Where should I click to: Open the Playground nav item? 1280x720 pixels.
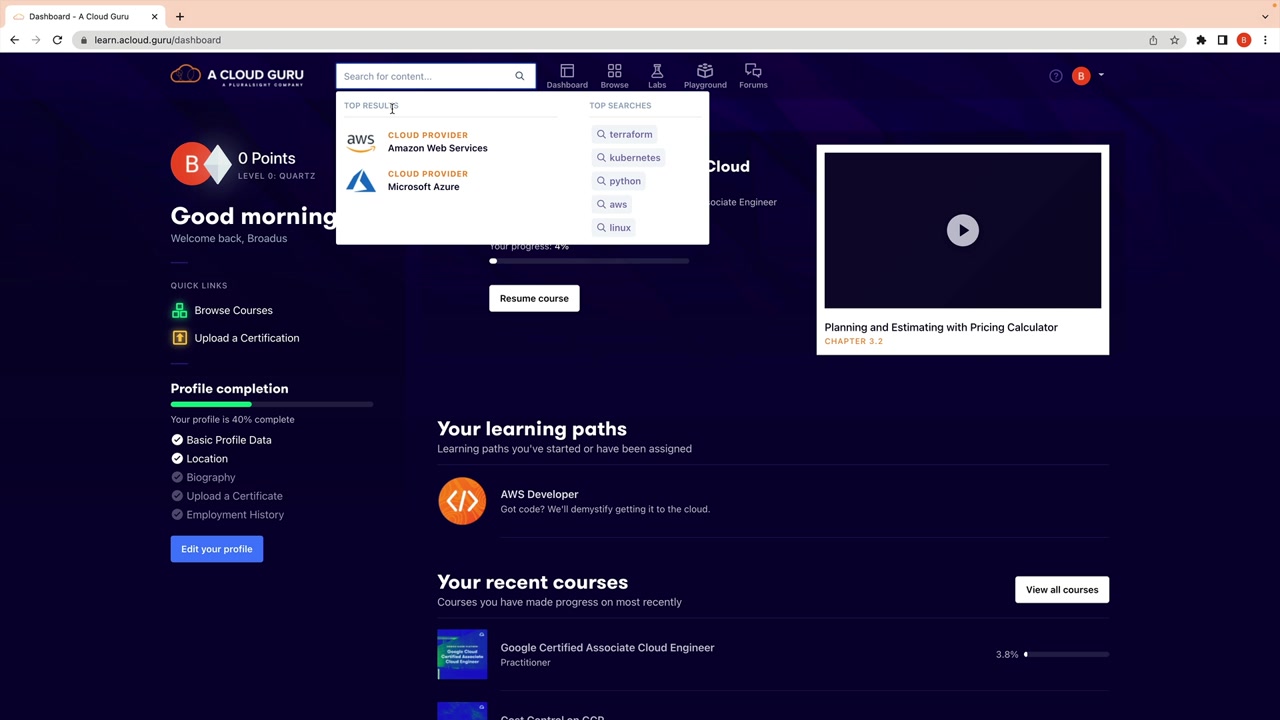(705, 76)
